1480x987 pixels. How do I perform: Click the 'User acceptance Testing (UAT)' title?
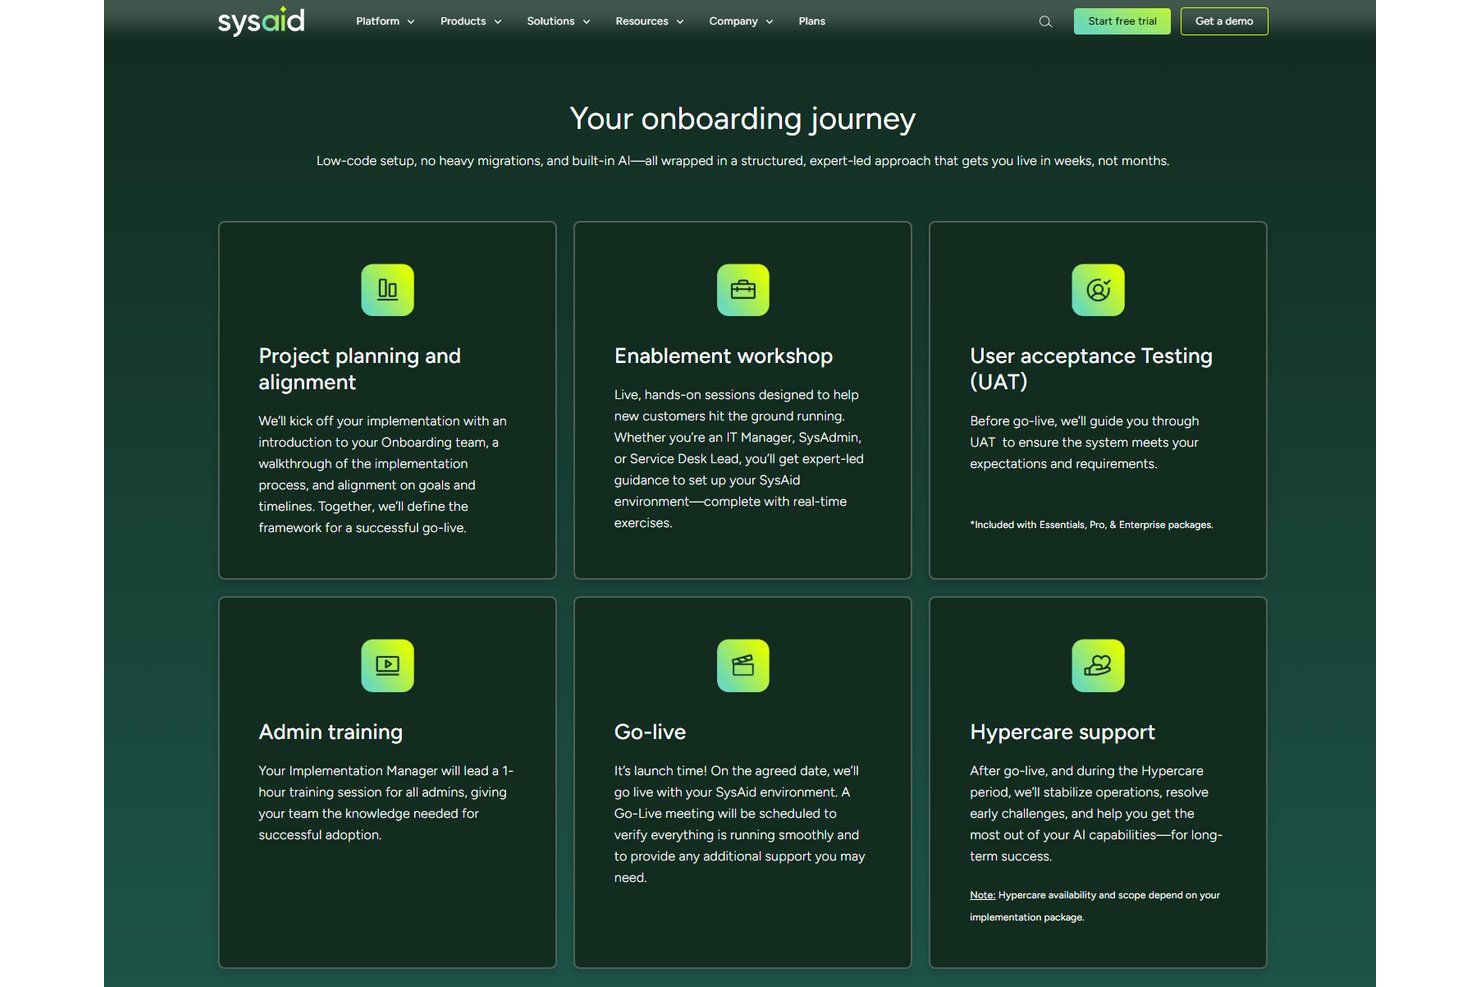[1091, 369]
